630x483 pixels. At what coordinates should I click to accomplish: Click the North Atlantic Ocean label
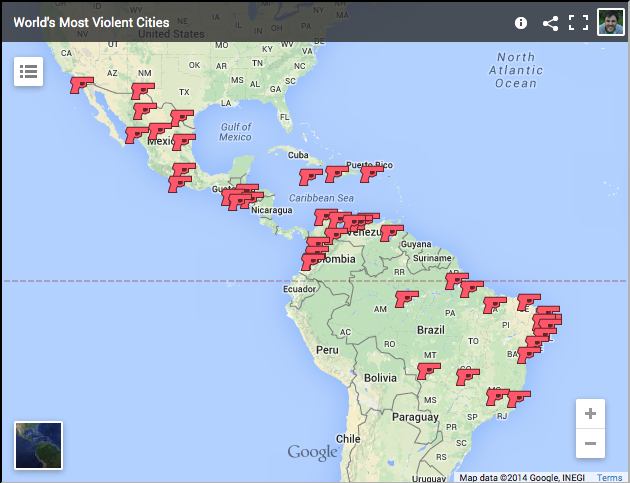point(516,70)
